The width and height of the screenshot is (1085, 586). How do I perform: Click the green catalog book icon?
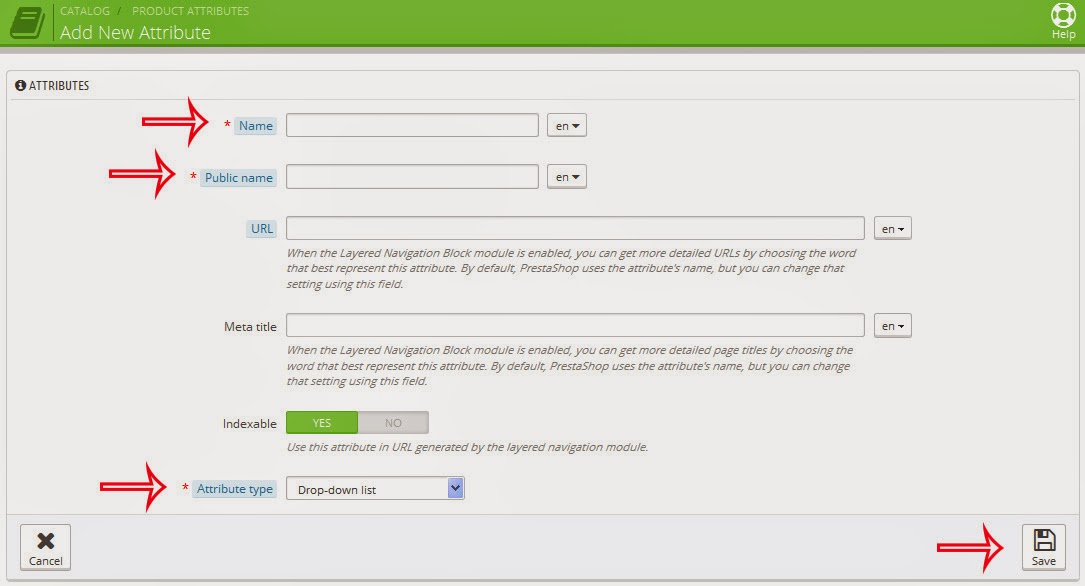27,22
